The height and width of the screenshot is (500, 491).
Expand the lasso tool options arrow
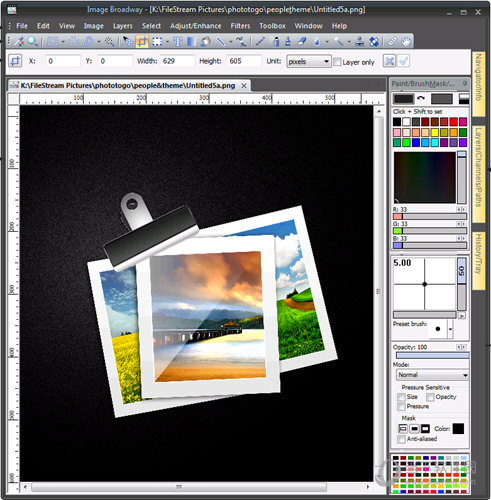99,42
